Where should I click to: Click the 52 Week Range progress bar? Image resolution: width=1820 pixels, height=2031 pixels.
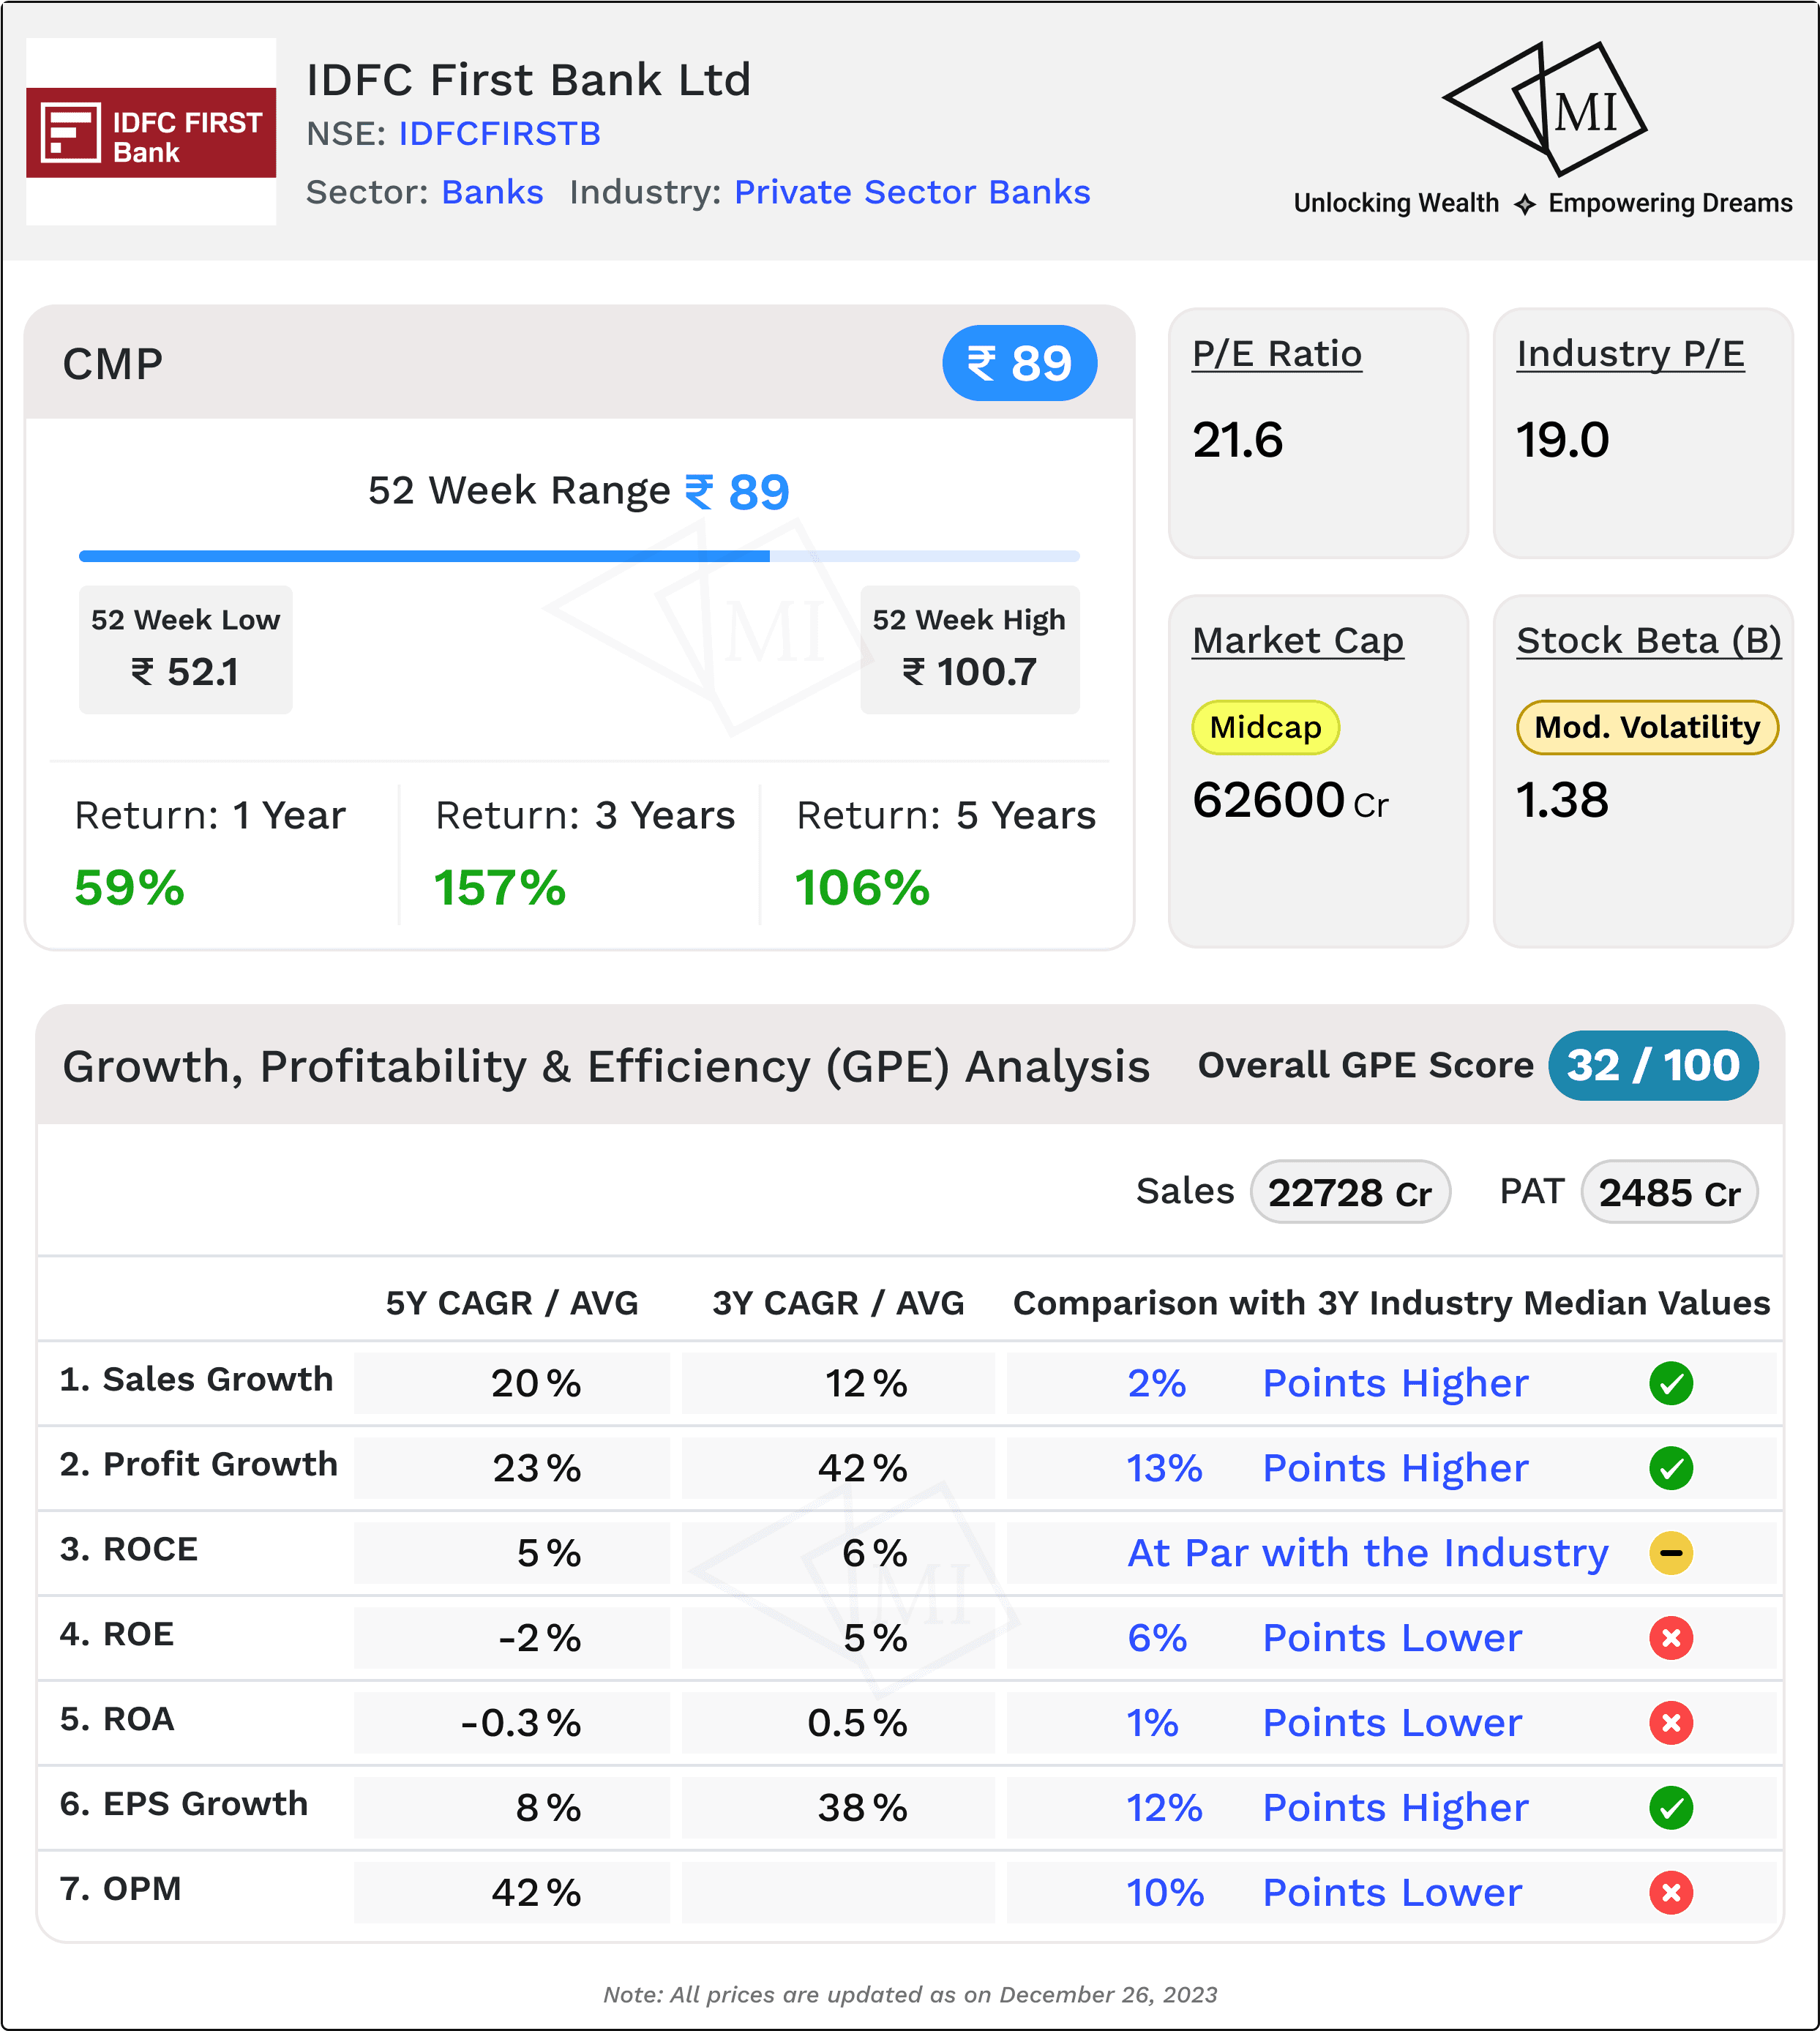[579, 556]
